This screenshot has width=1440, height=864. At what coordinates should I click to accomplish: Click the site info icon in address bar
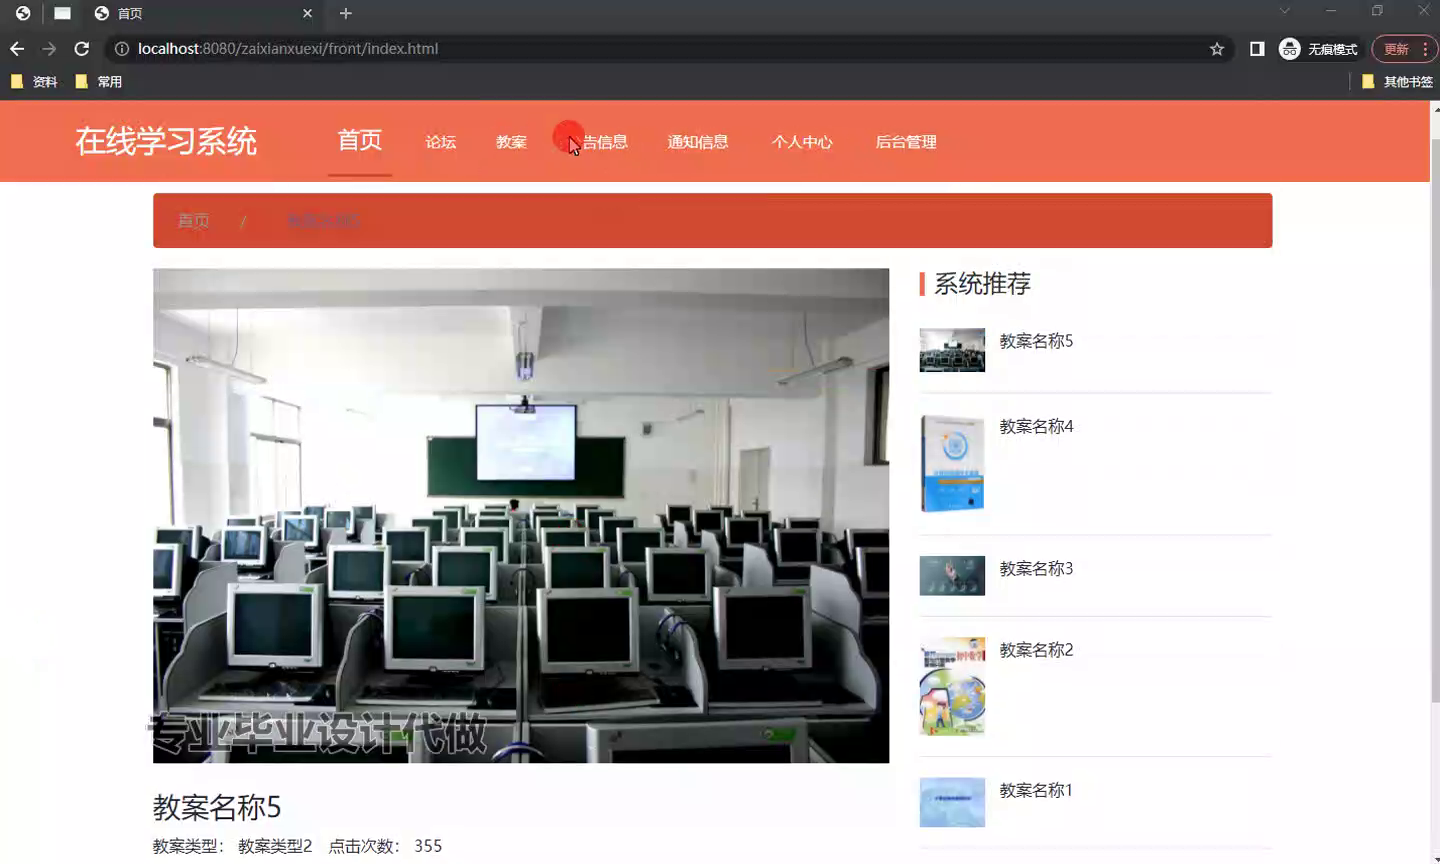point(122,48)
